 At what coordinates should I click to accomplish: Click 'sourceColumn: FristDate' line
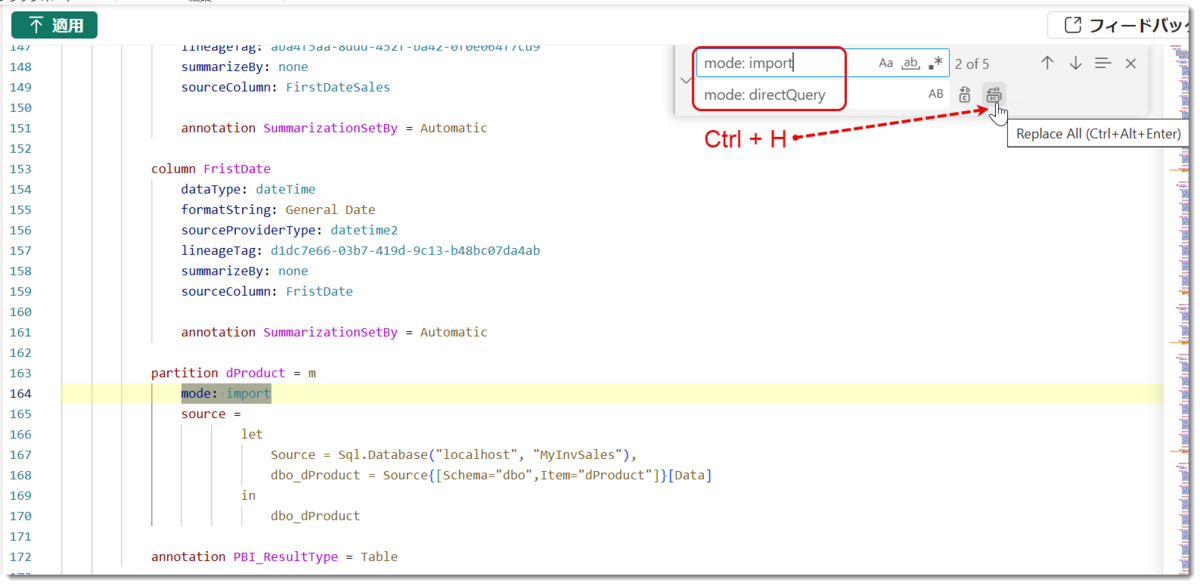click(x=267, y=292)
